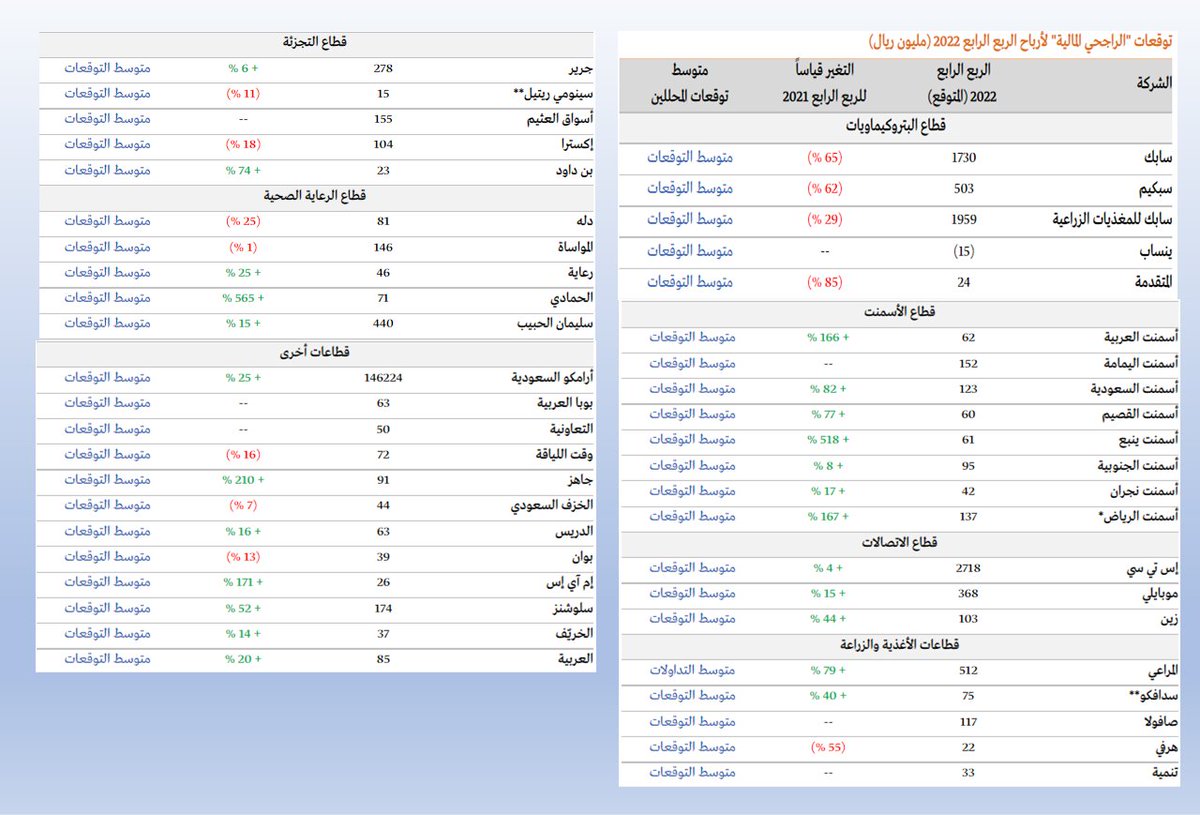1200x815 pixels.
Task: Select the company 'سليمان الحبيب'
Action: pyautogui.click(x=556, y=323)
